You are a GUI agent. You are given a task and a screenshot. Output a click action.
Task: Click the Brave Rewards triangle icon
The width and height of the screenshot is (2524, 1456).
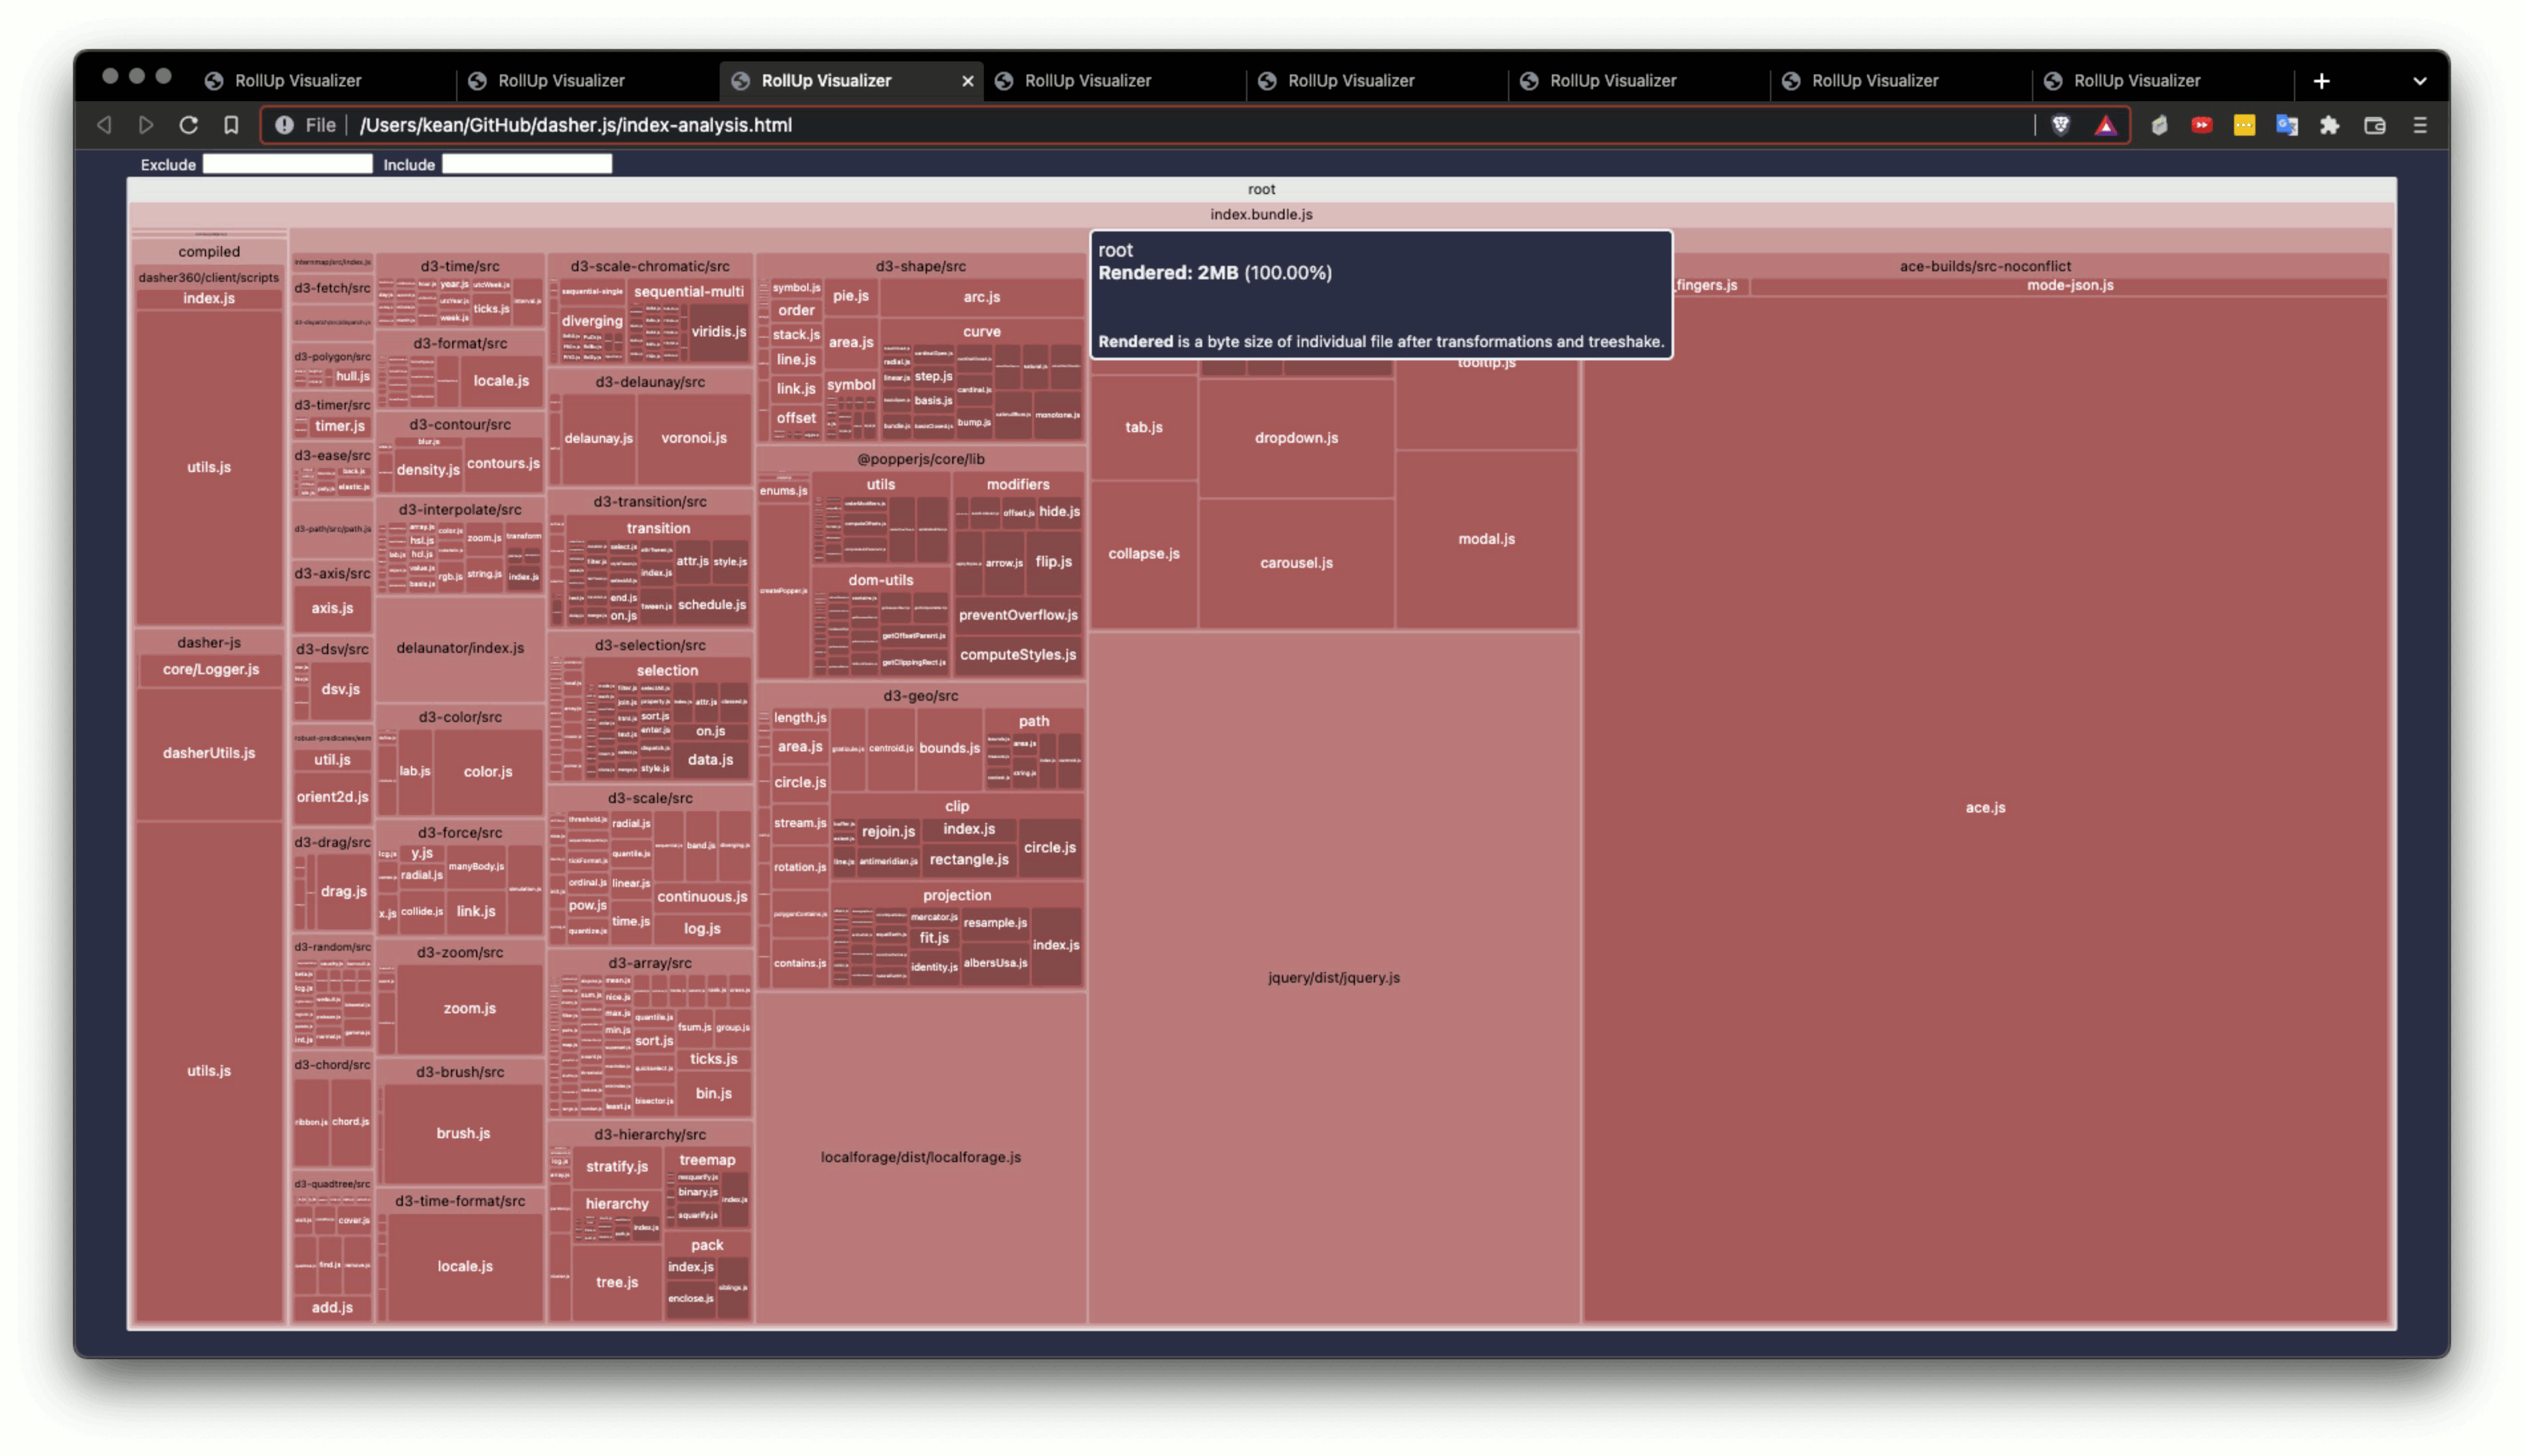pos(2105,125)
